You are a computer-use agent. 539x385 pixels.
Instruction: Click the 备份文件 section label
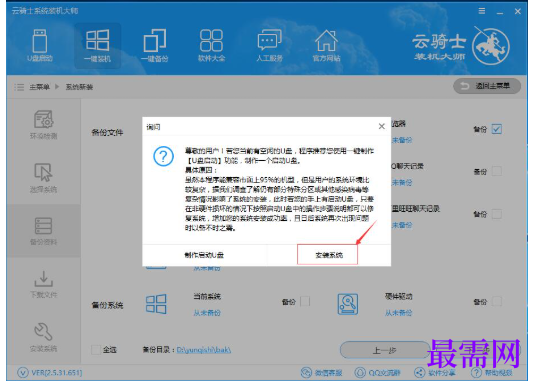click(x=107, y=133)
